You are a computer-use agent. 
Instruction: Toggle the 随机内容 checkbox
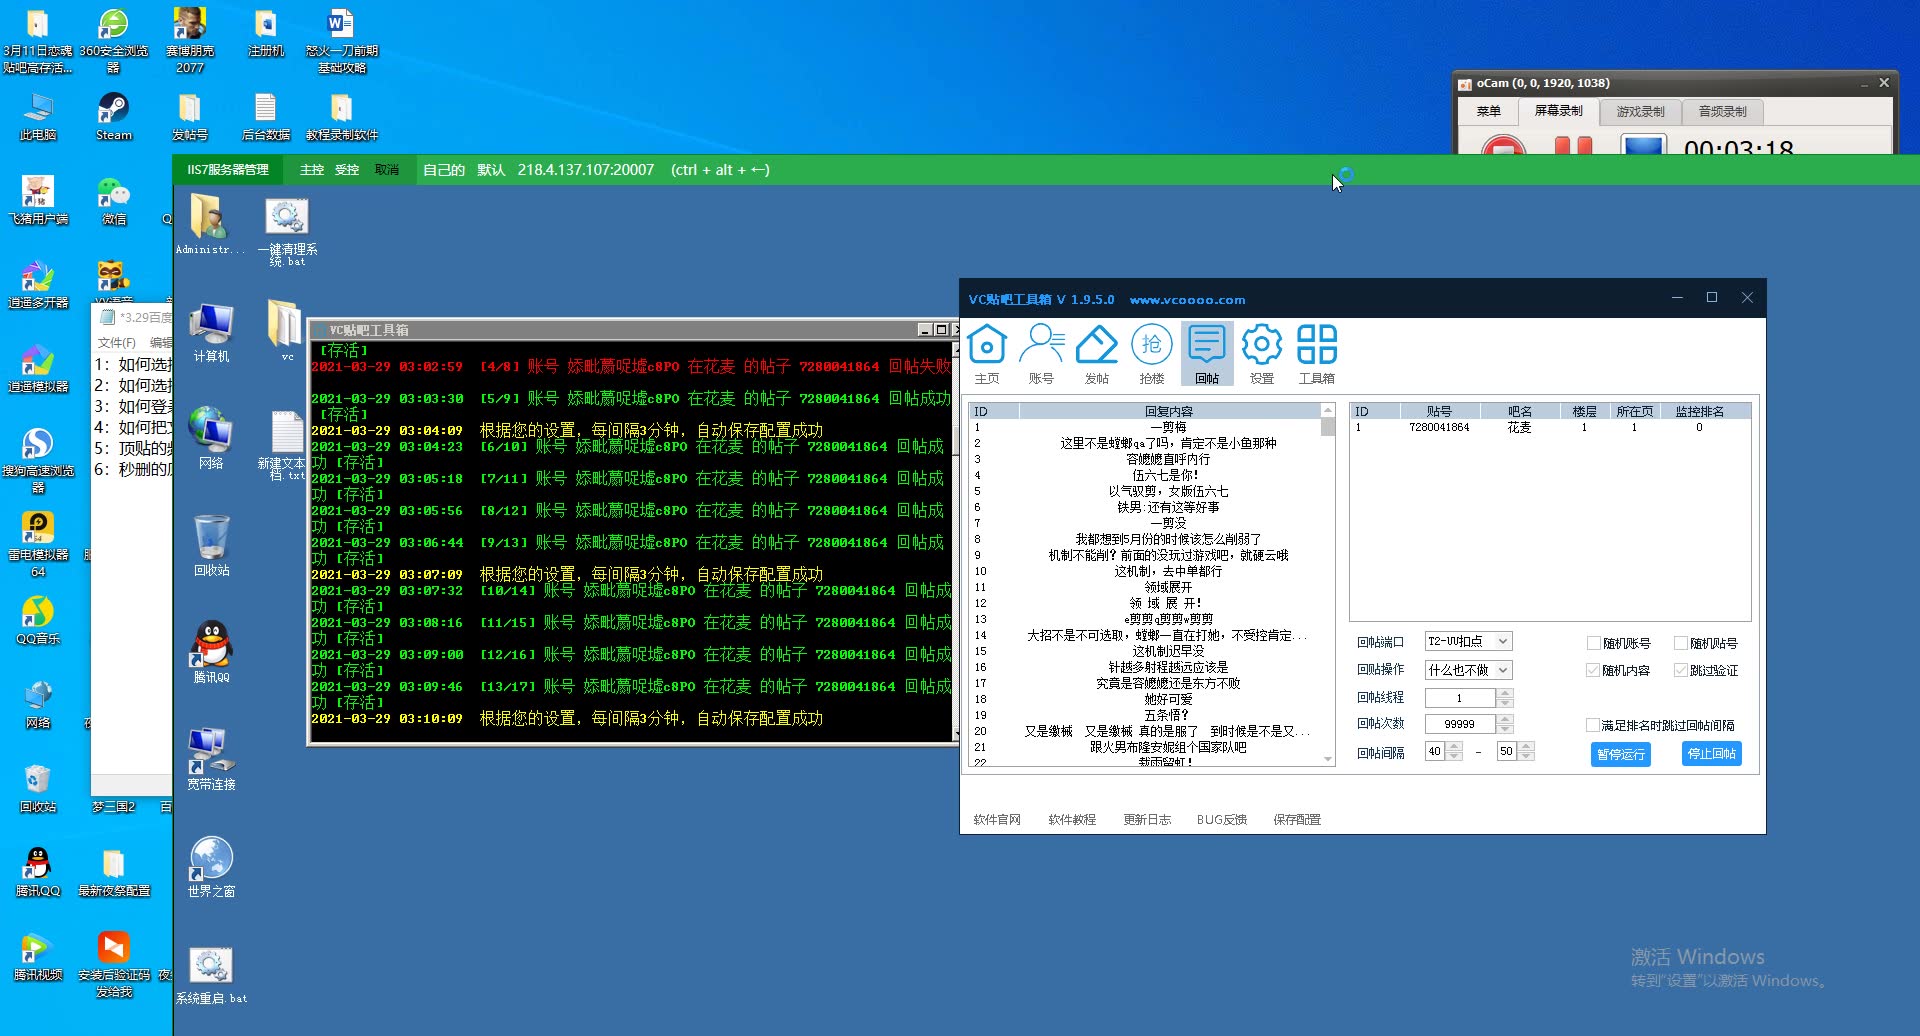[1593, 670]
